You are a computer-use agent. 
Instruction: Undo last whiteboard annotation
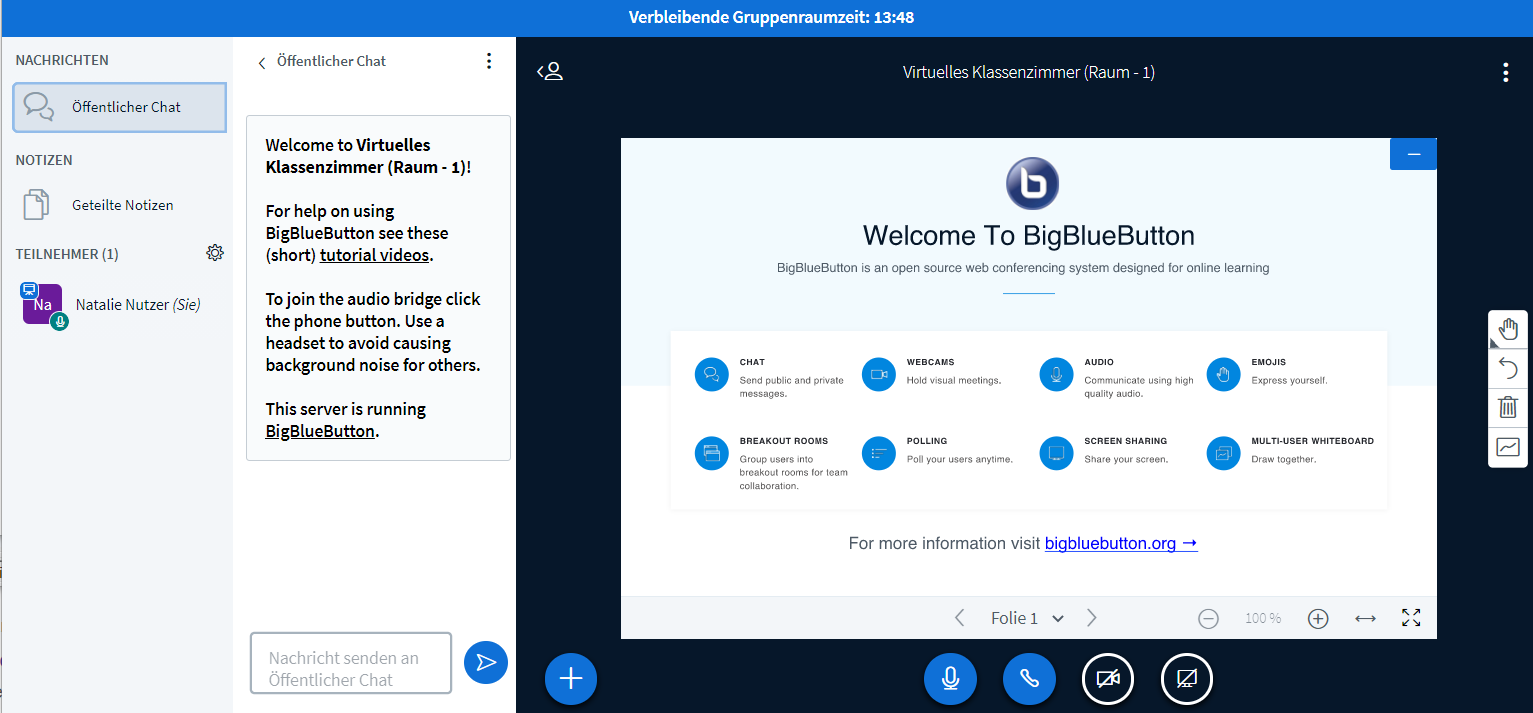tap(1508, 369)
